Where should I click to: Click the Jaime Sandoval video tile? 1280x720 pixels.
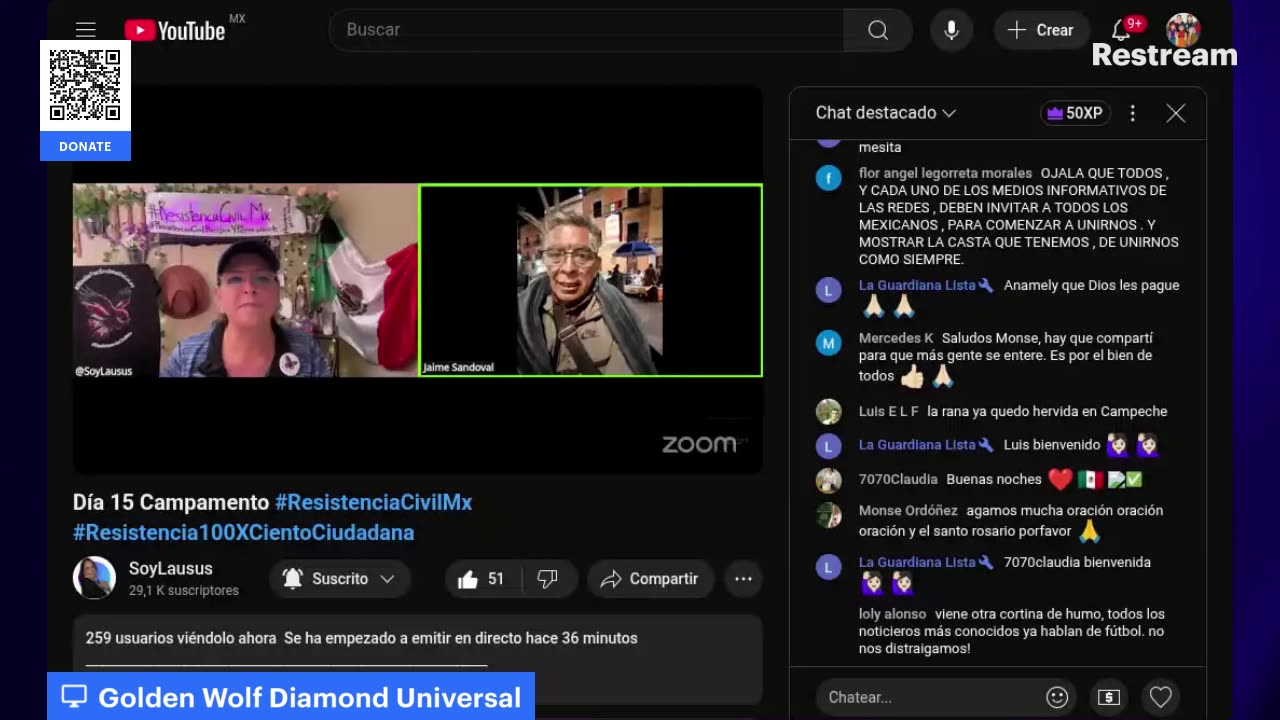click(590, 280)
